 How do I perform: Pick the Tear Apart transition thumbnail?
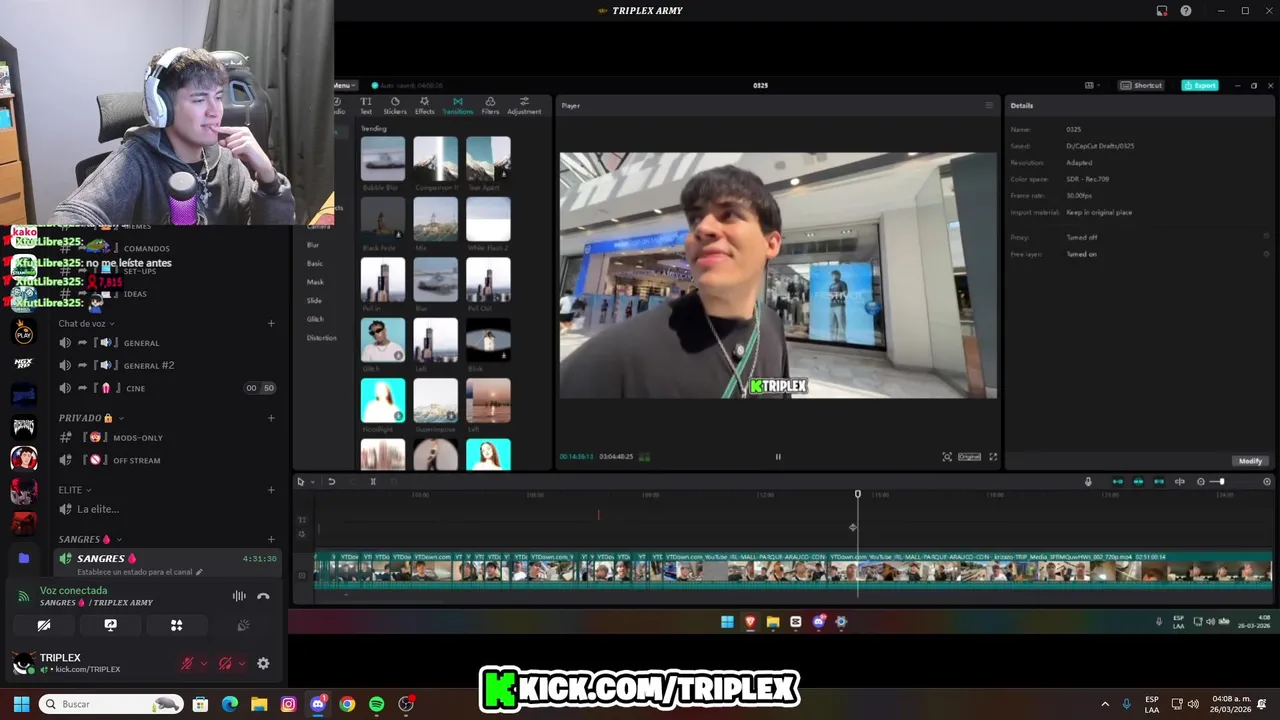488,159
